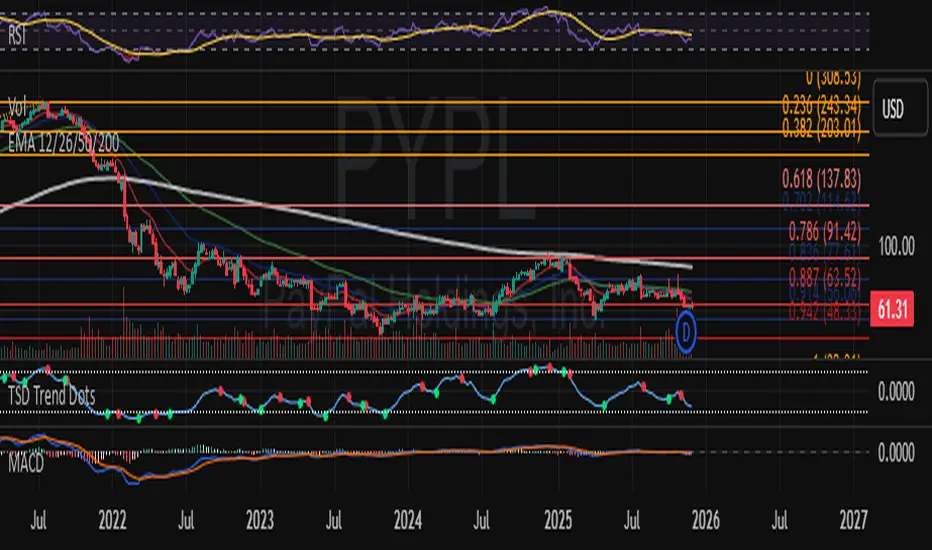Select the Vol indicator label
The image size is (932, 550).
click(x=17, y=108)
